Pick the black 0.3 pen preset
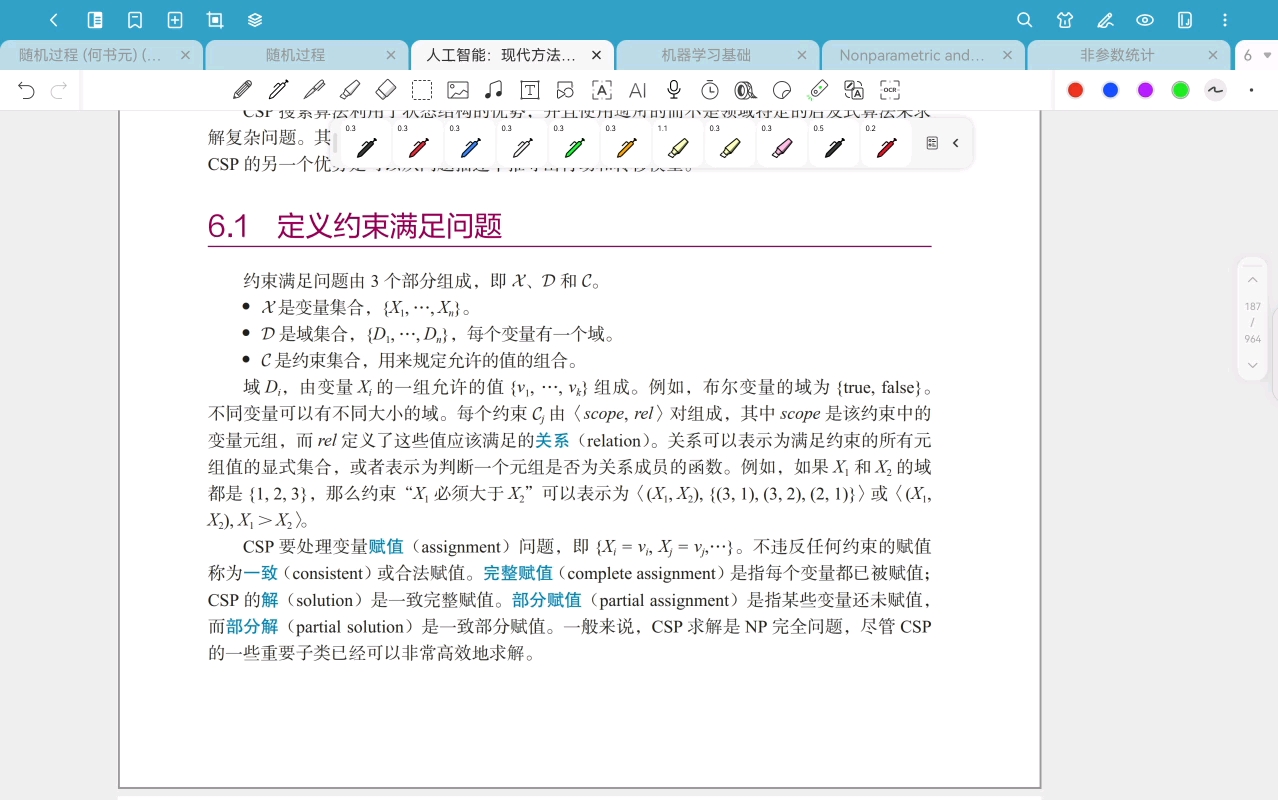This screenshot has width=1278, height=800. point(366,144)
